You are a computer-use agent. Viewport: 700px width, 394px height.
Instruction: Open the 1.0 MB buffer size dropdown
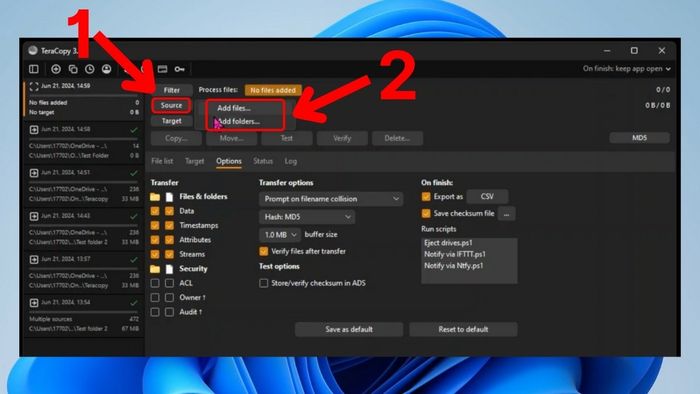coord(280,235)
